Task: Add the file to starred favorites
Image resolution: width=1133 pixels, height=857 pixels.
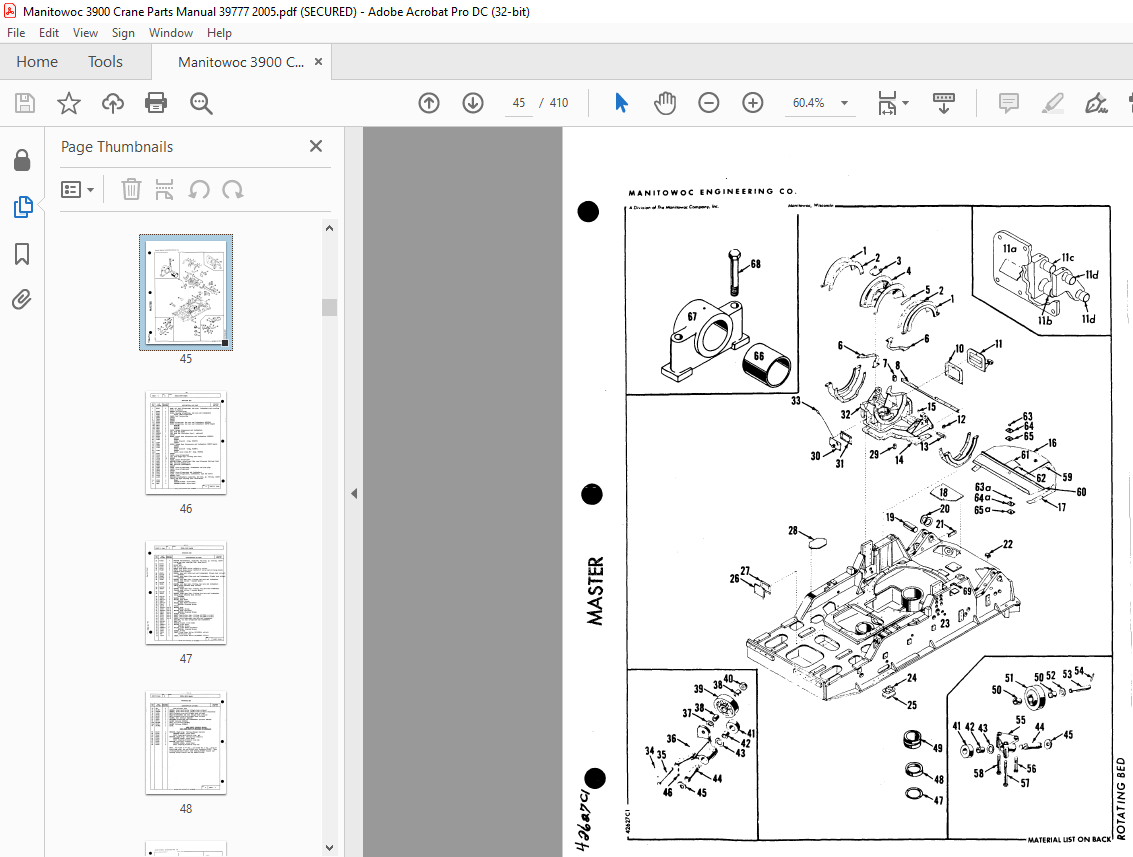Action: click(x=69, y=103)
